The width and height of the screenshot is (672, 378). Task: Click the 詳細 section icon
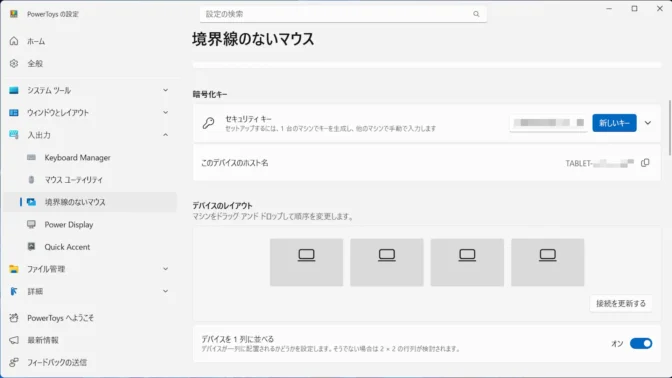14,291
